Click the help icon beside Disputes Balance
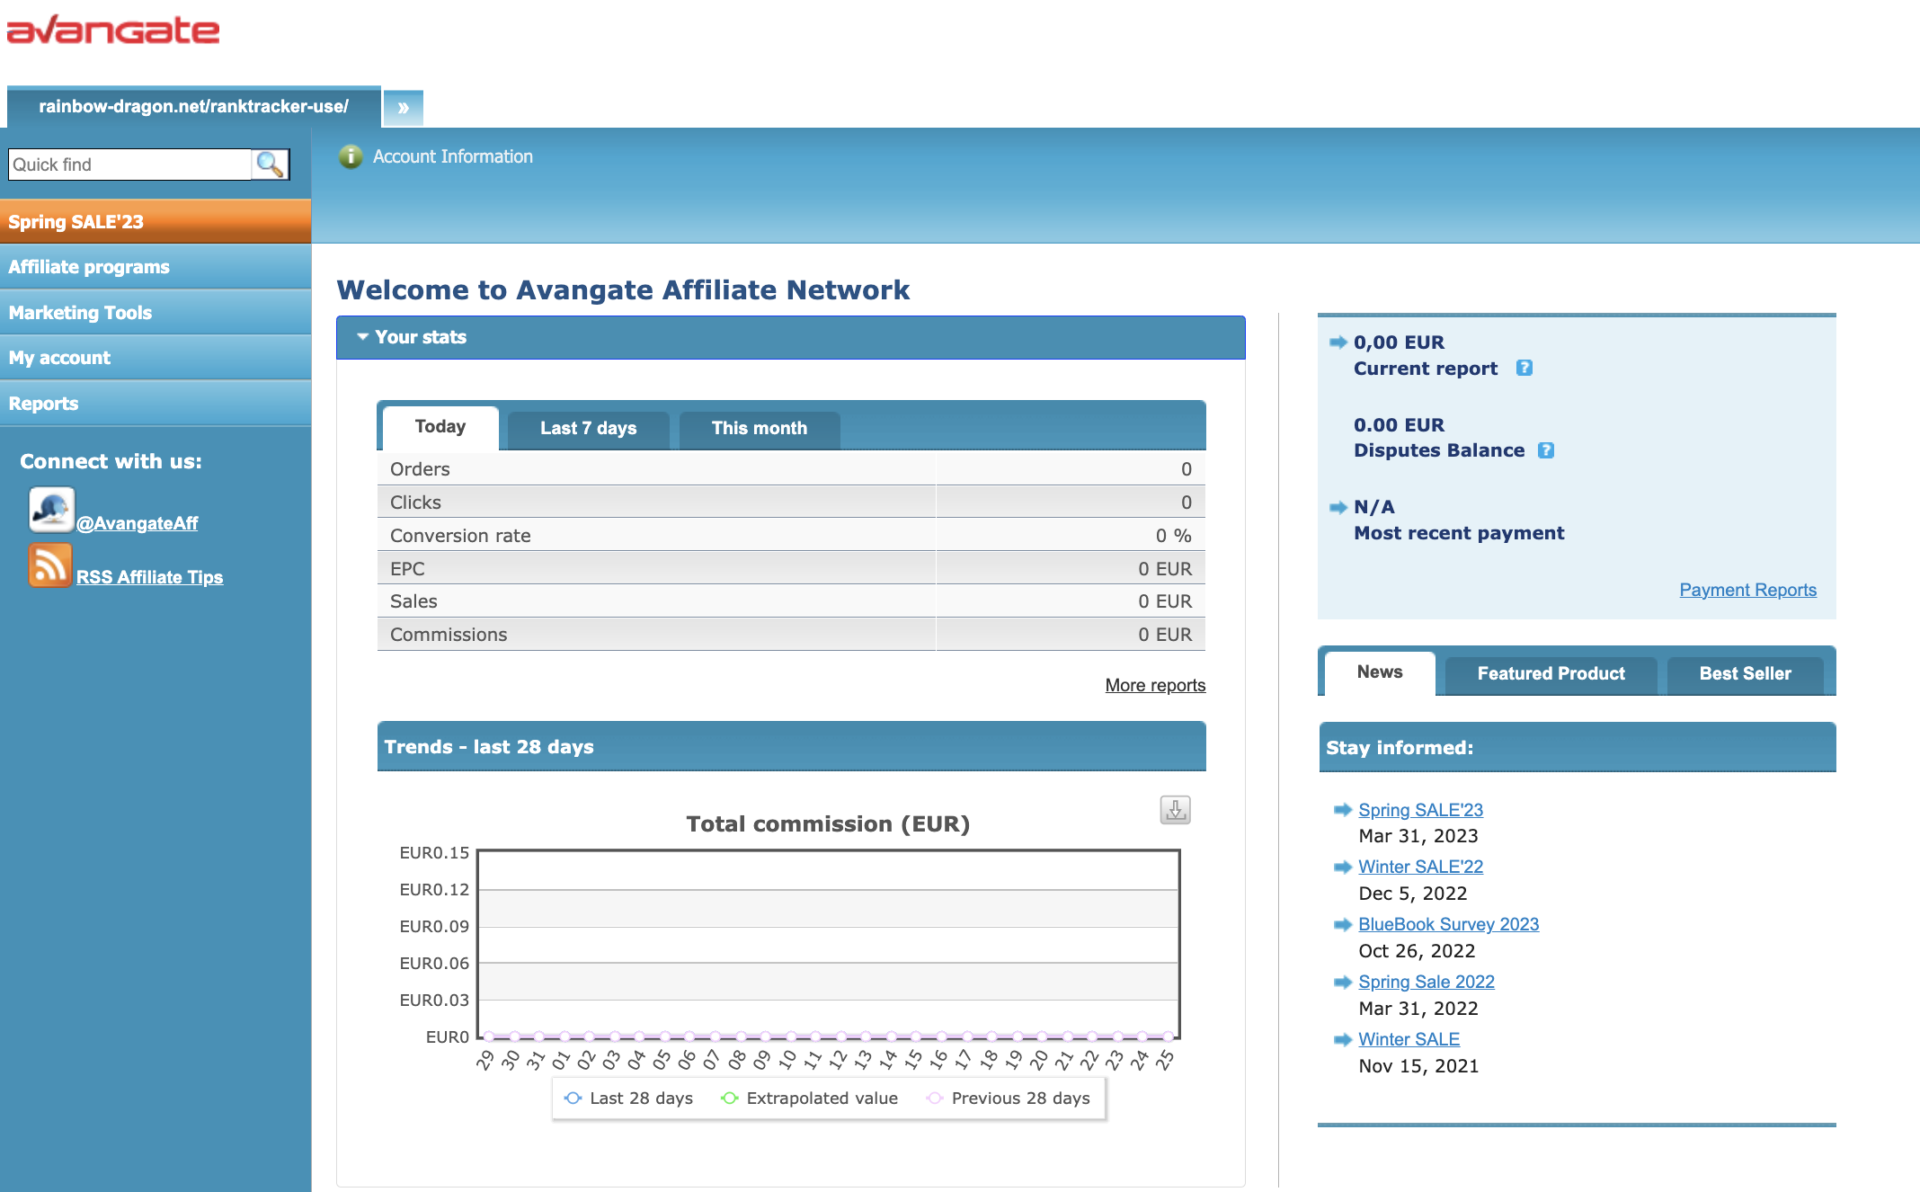Screen dimensions: 1920x1192 coord(1546,450)
